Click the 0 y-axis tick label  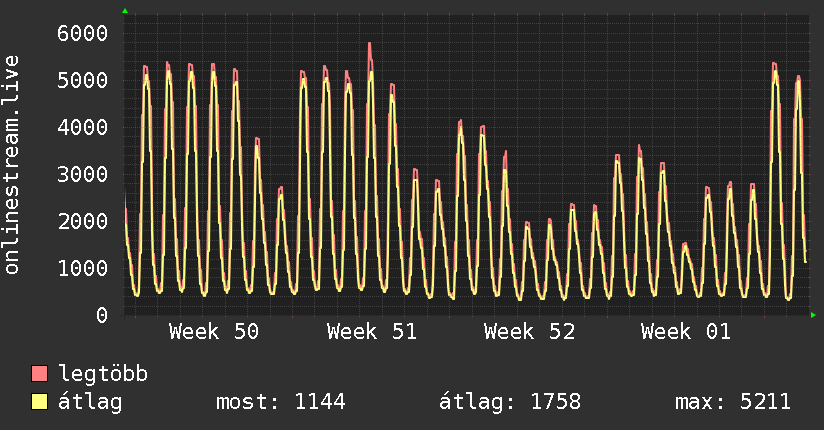[x=101, y=315]
